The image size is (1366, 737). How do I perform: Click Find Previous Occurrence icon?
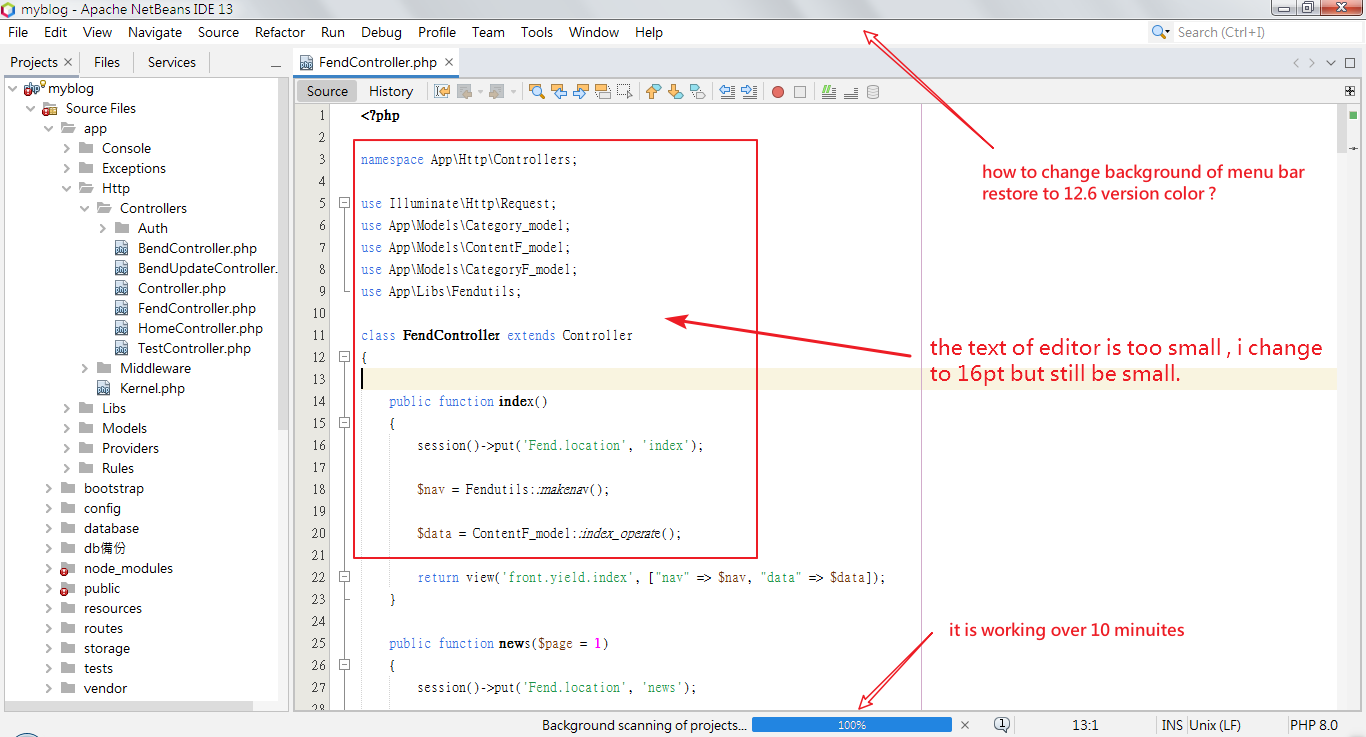[559, 91]
